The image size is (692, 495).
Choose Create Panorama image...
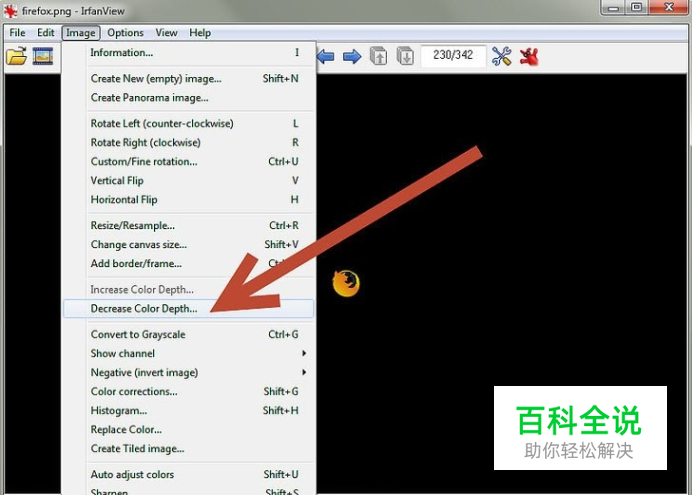(189, 98)
